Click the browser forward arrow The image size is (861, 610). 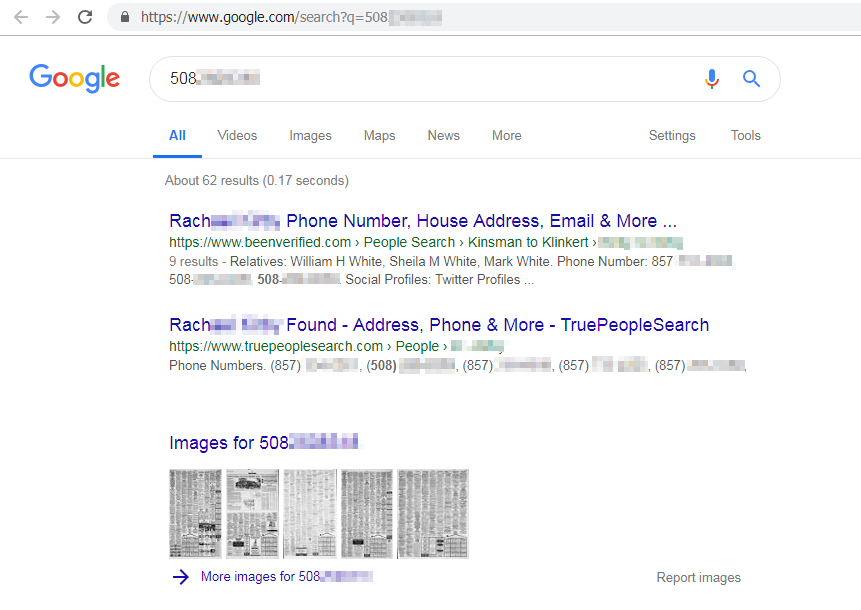[53, 17]
